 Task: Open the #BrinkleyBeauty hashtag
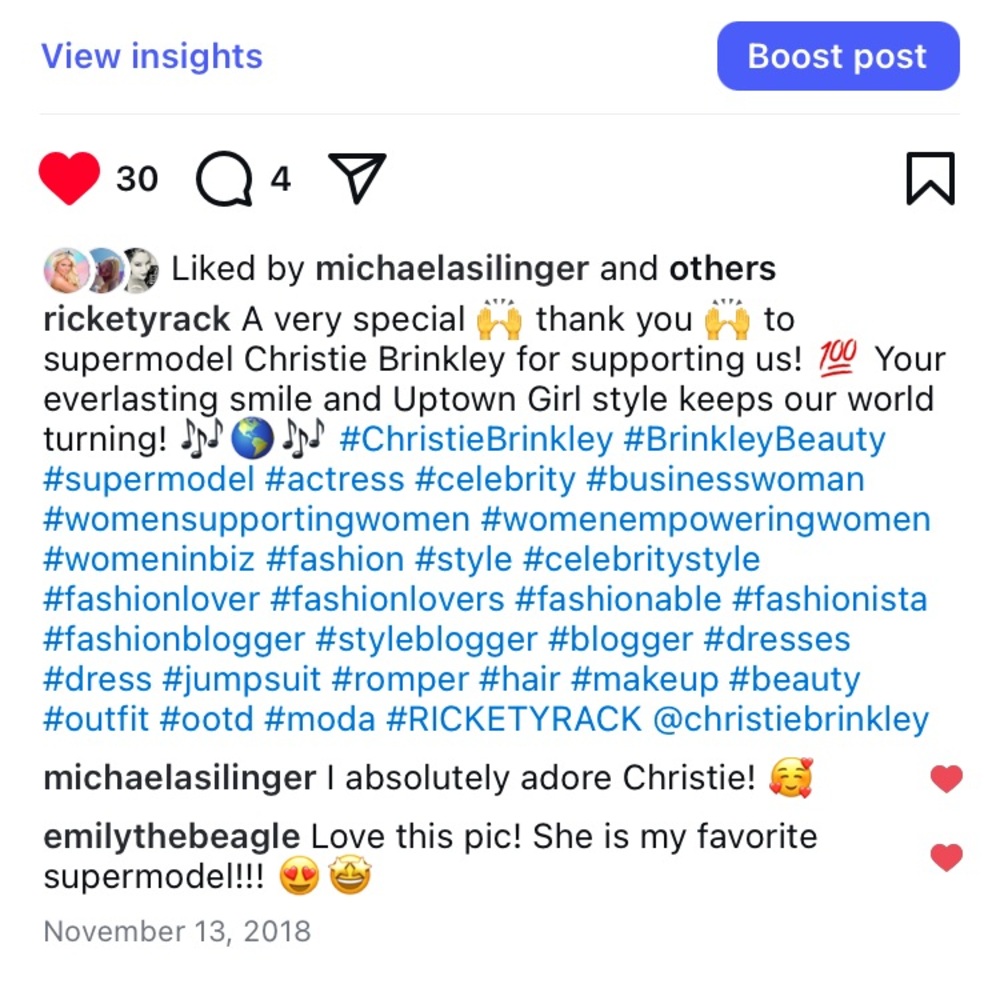pyautogui.click(x=754, y=439)
